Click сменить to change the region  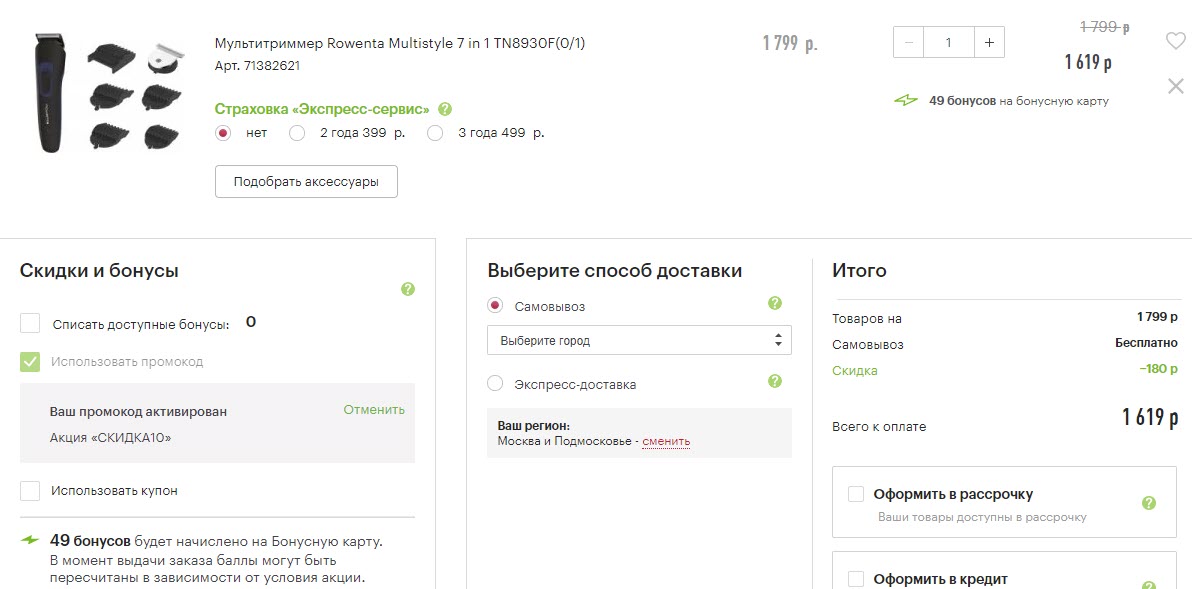click(666, 442)
